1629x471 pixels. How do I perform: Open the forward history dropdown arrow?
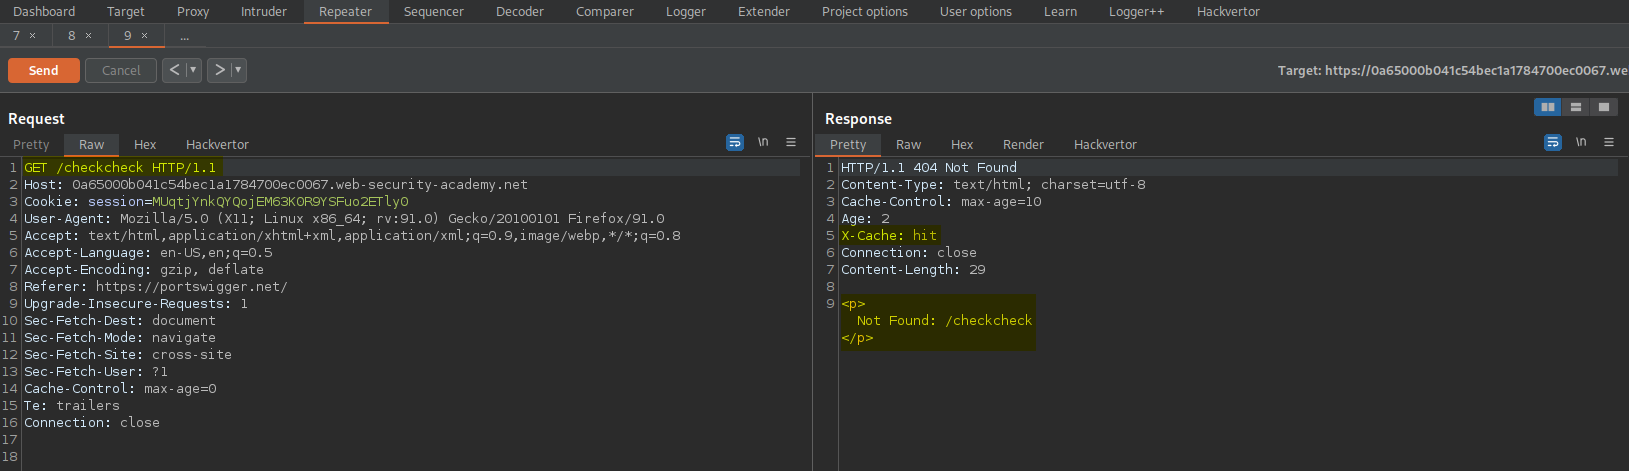238,70
